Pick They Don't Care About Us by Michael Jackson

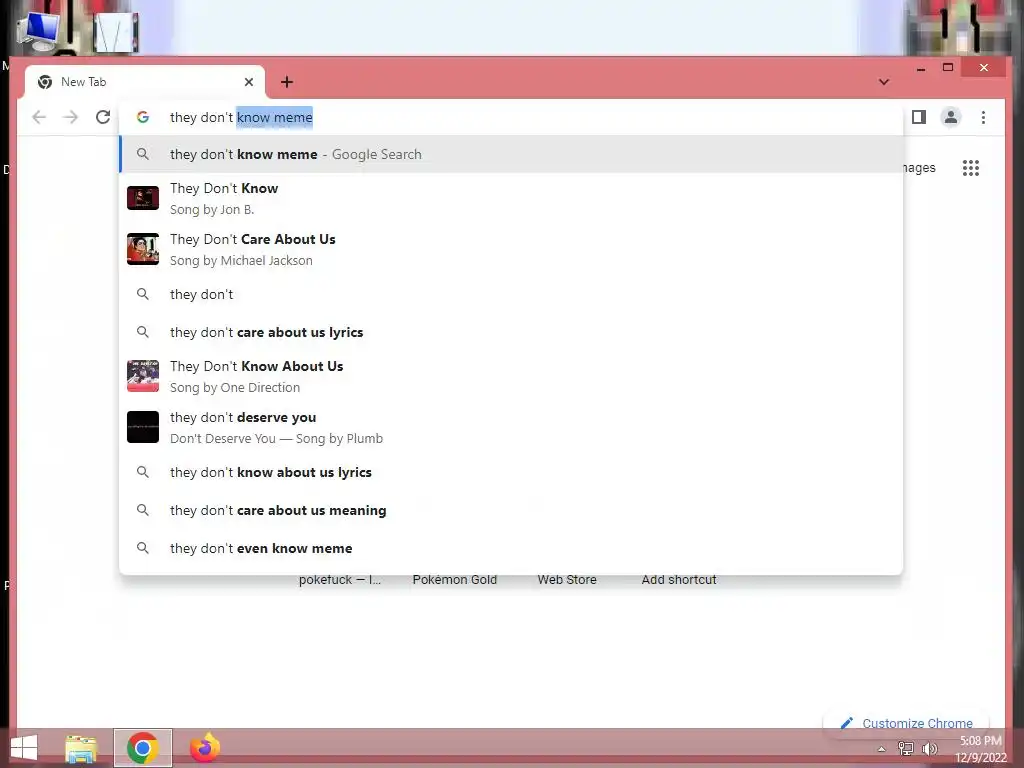pyautogui.click(x=511, y=249)
